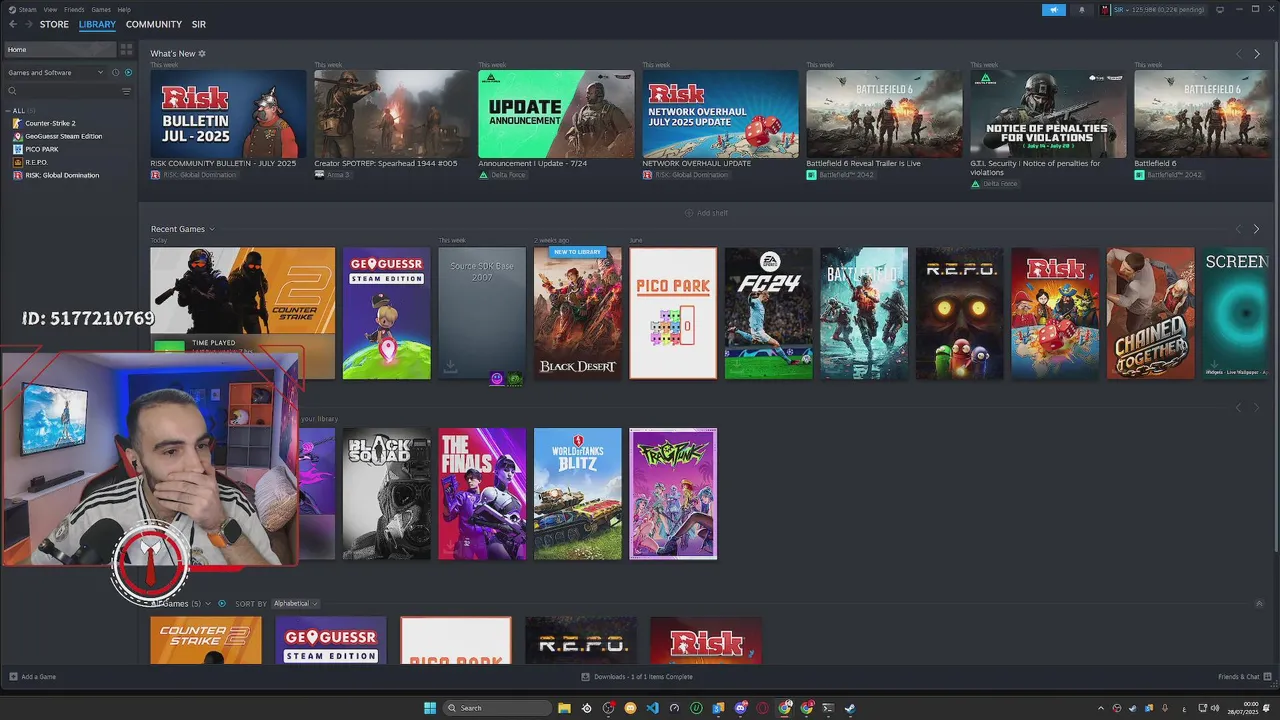The image size is (1280, 720).
Task: Click the blue announcements megaphone button
Action: click(1054, 9)
